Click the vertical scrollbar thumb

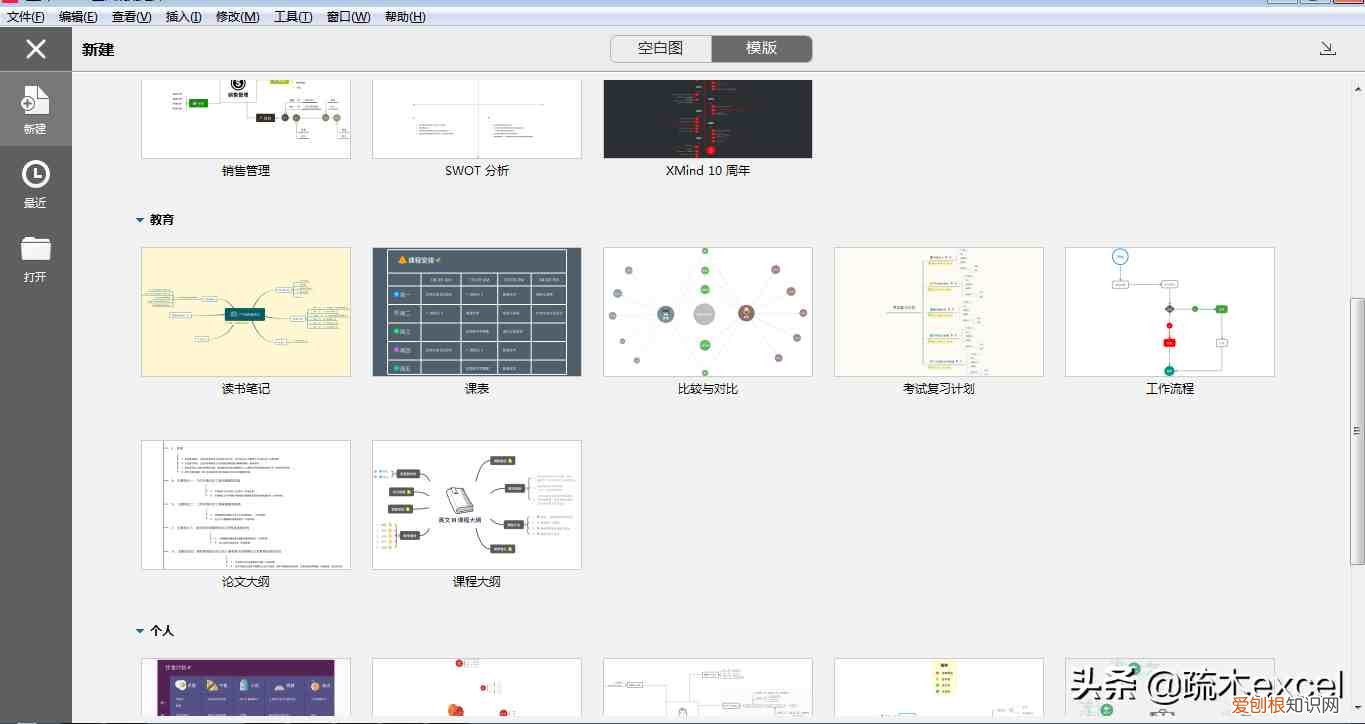click(1357, 430)
